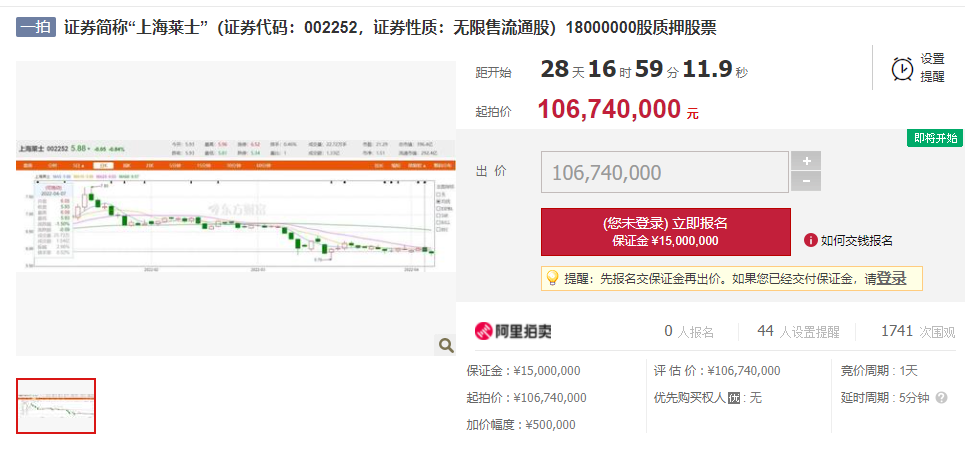The width and height of the screenshot is (965, 466).
Task: Decrease bid with the minus button
Action: pos(806,182)
